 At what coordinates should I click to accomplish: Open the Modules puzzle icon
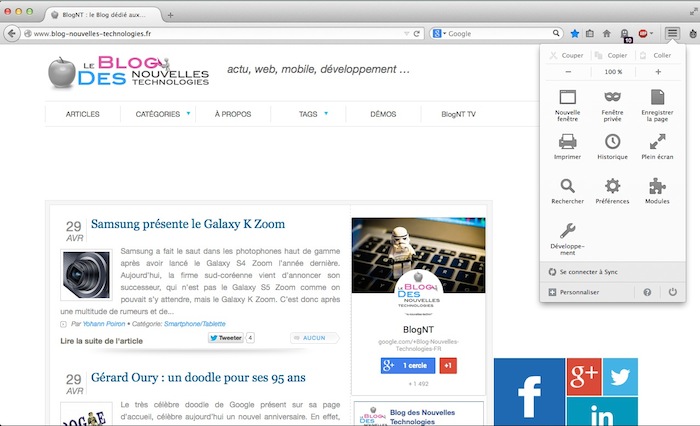pos(657,186)
